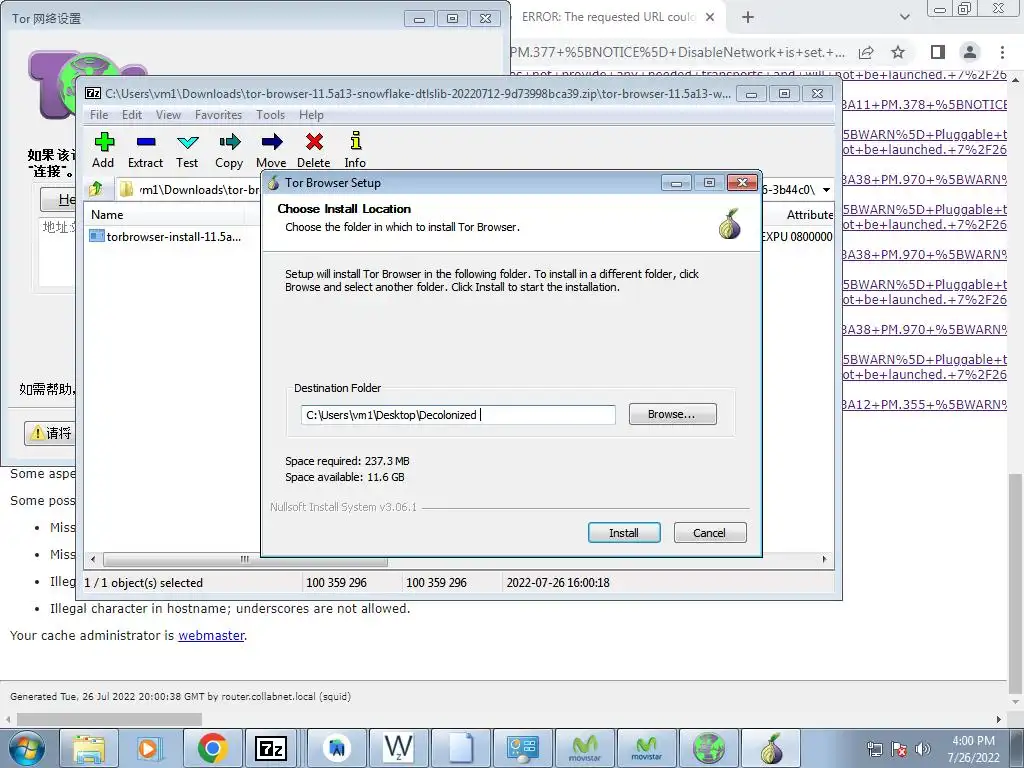
Task: Click the Chrome address bar URL
Action: pyautogui.click(x=677, y=52)
